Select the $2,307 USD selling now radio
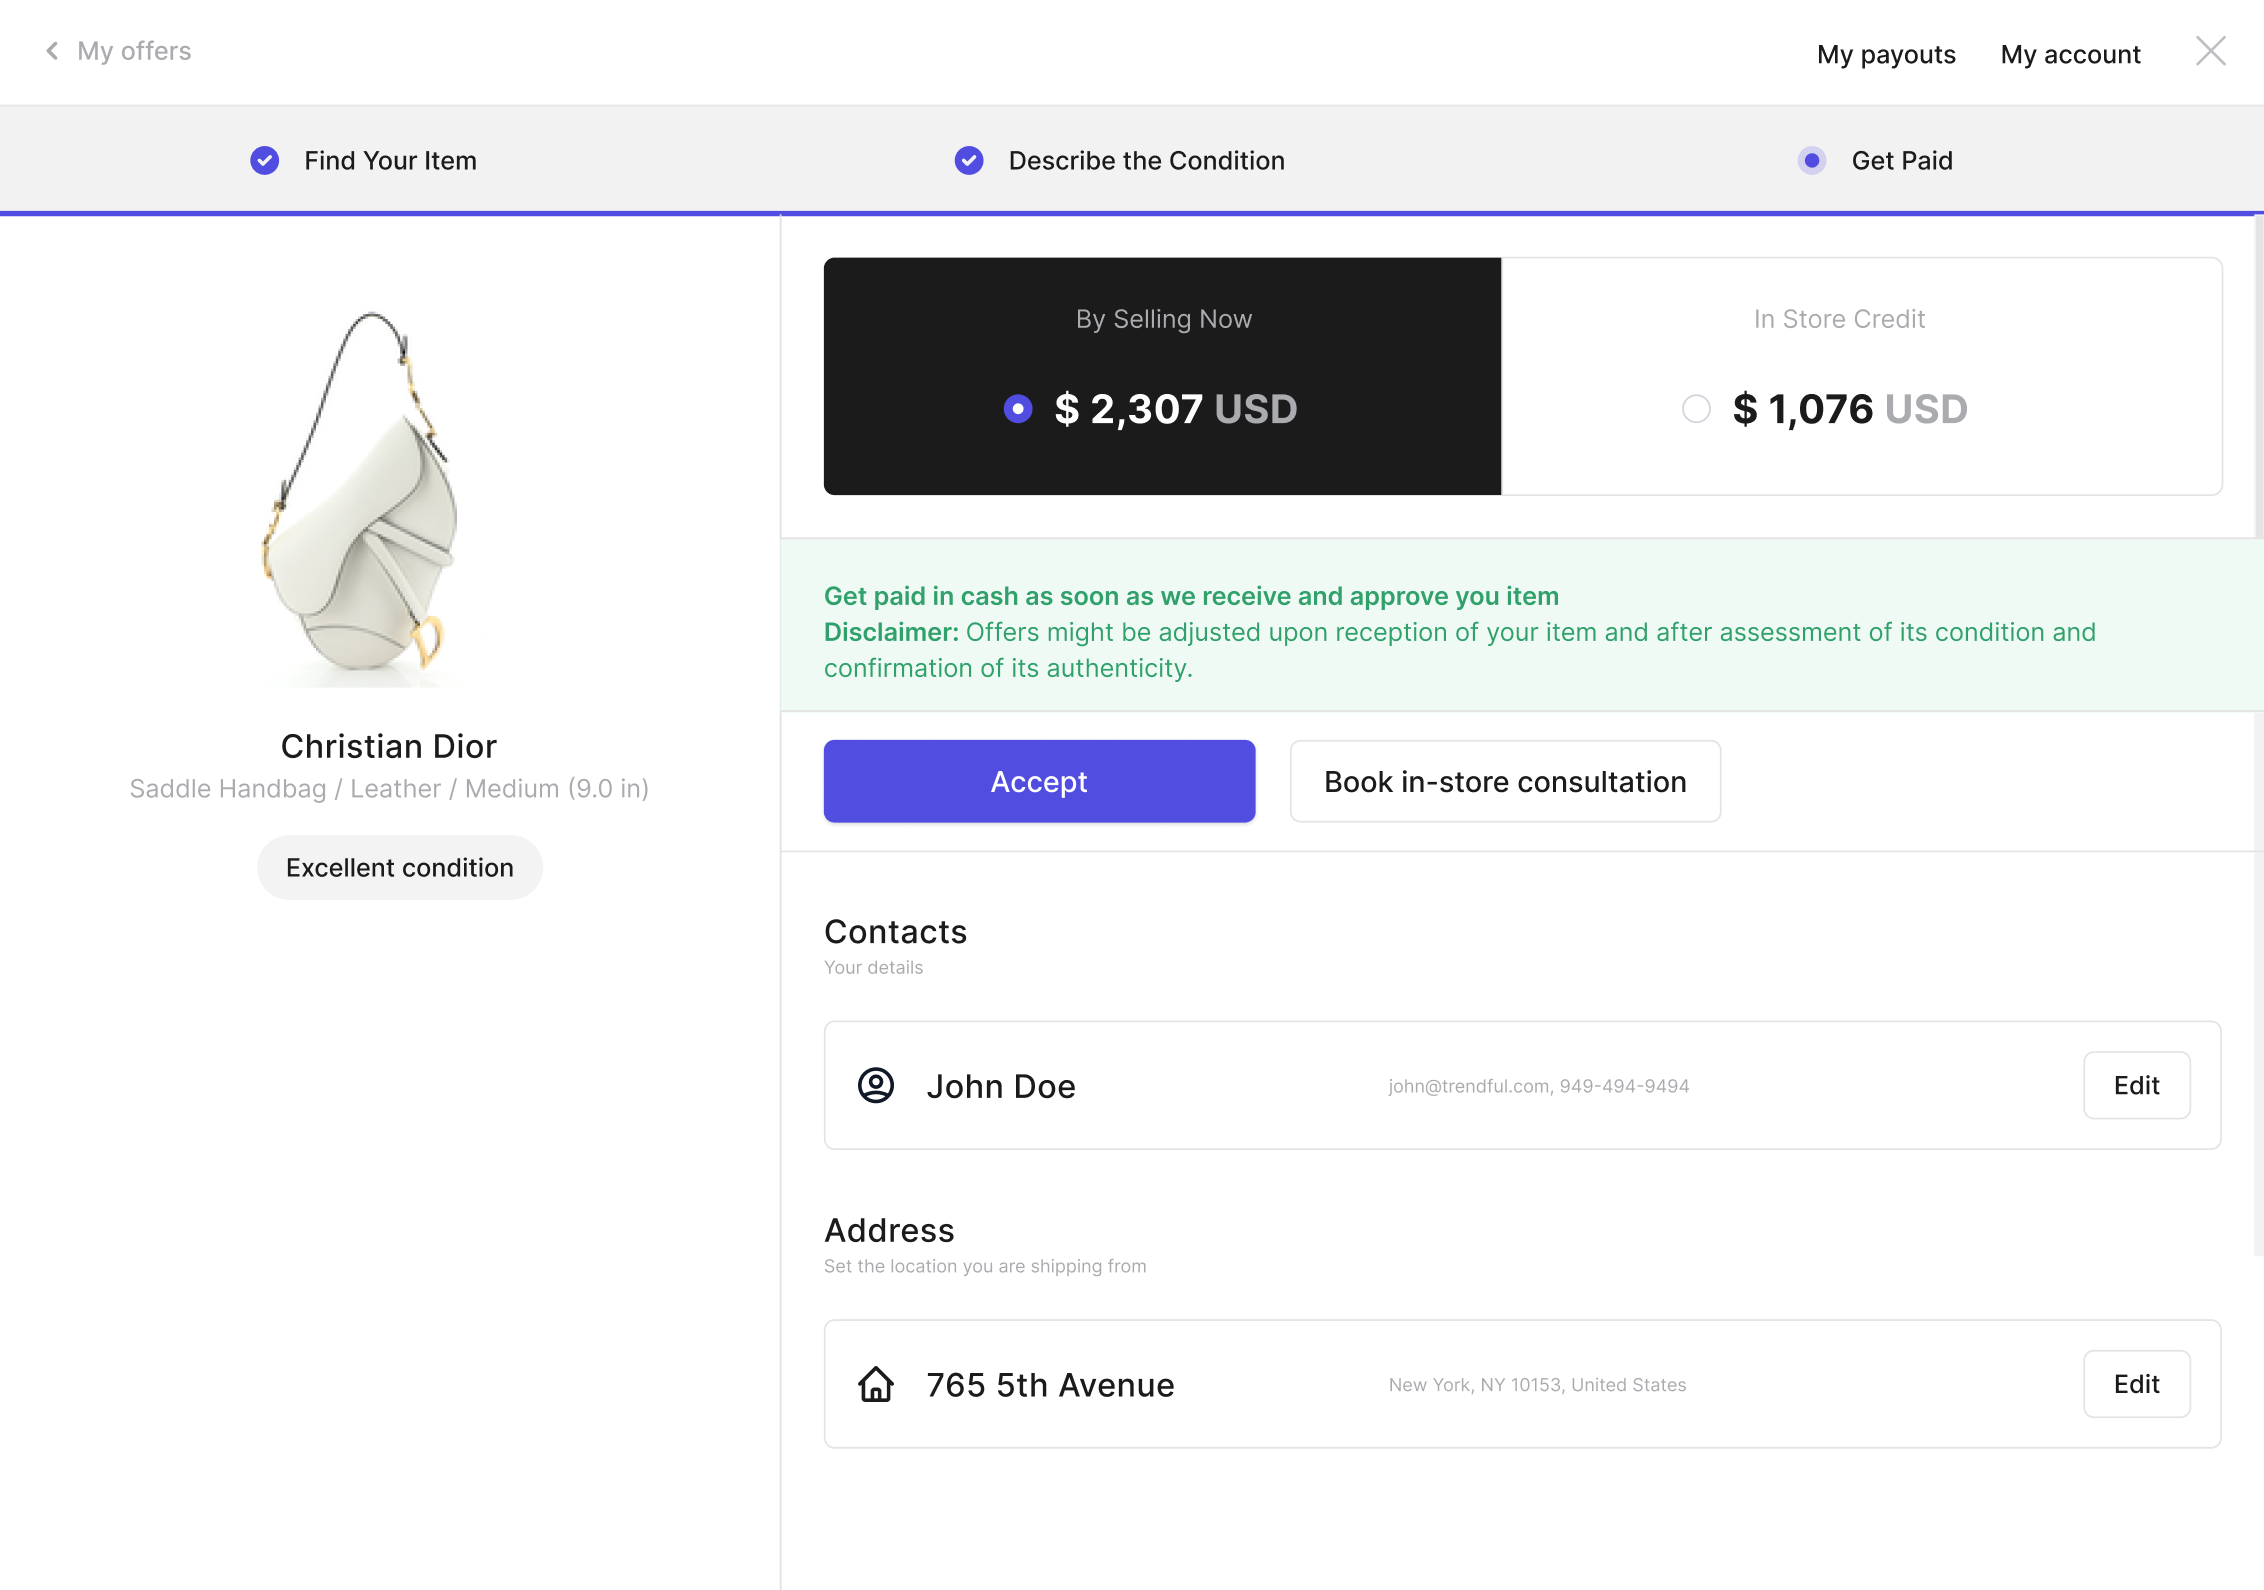This screenshot has height=1590, width=2264. coord(1018,408)
